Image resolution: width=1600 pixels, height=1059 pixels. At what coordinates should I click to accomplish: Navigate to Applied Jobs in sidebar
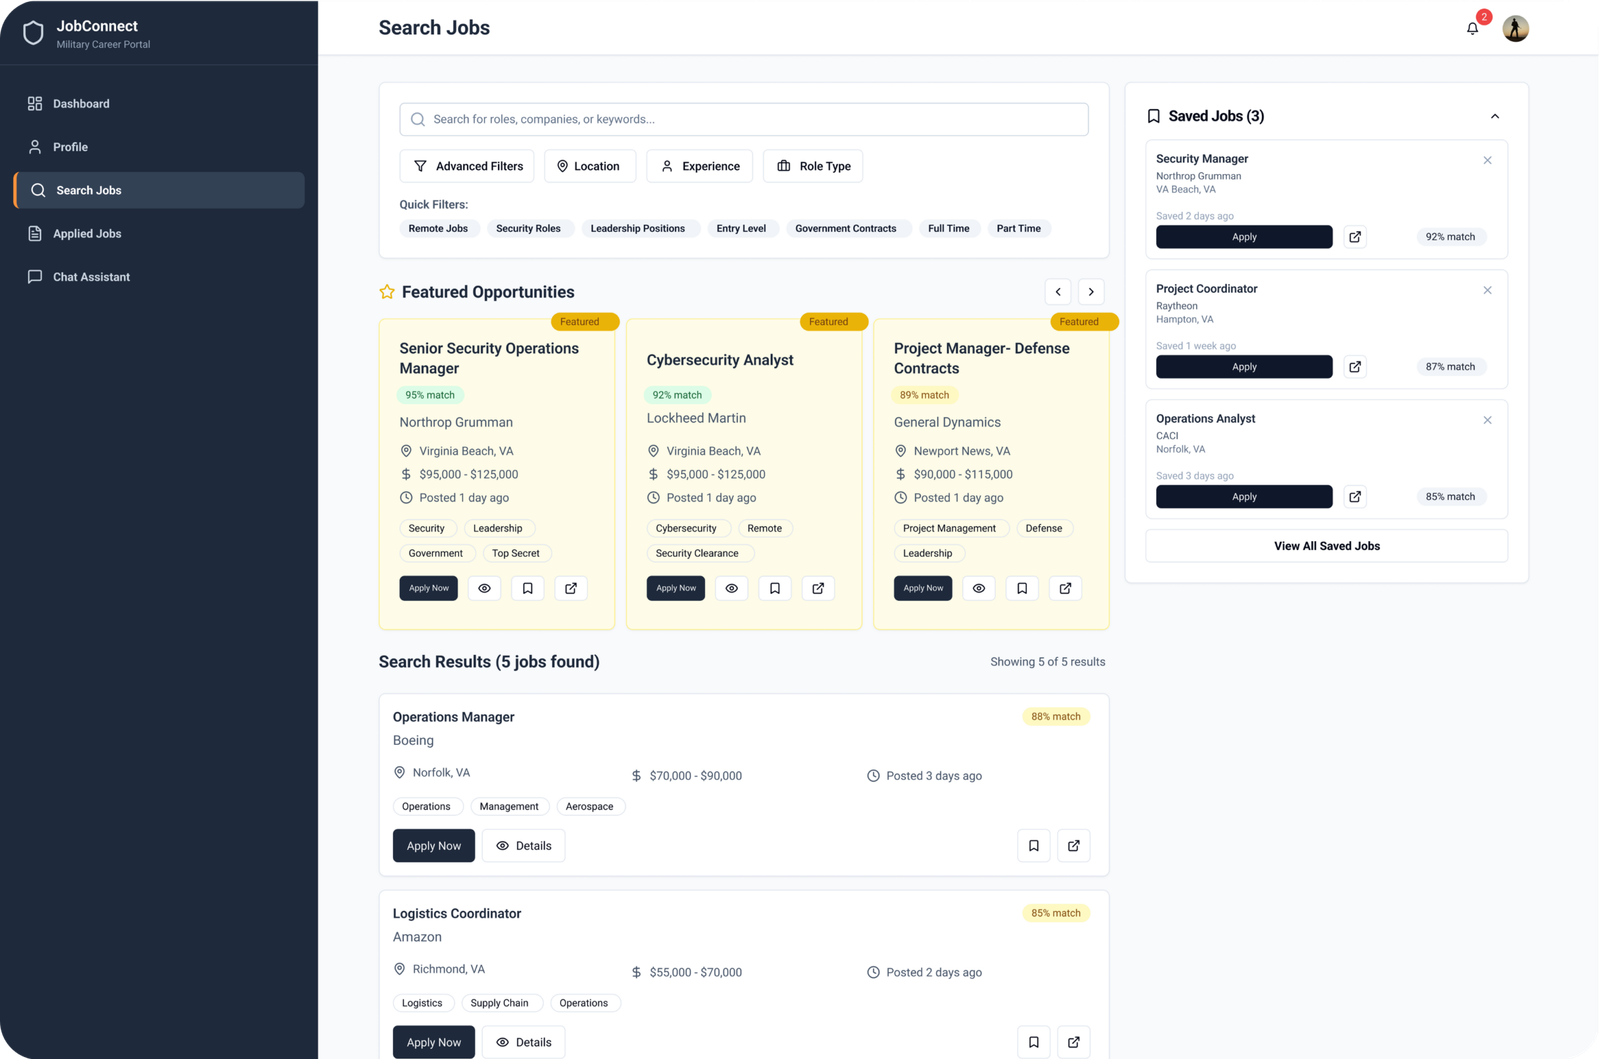[87, 234]
